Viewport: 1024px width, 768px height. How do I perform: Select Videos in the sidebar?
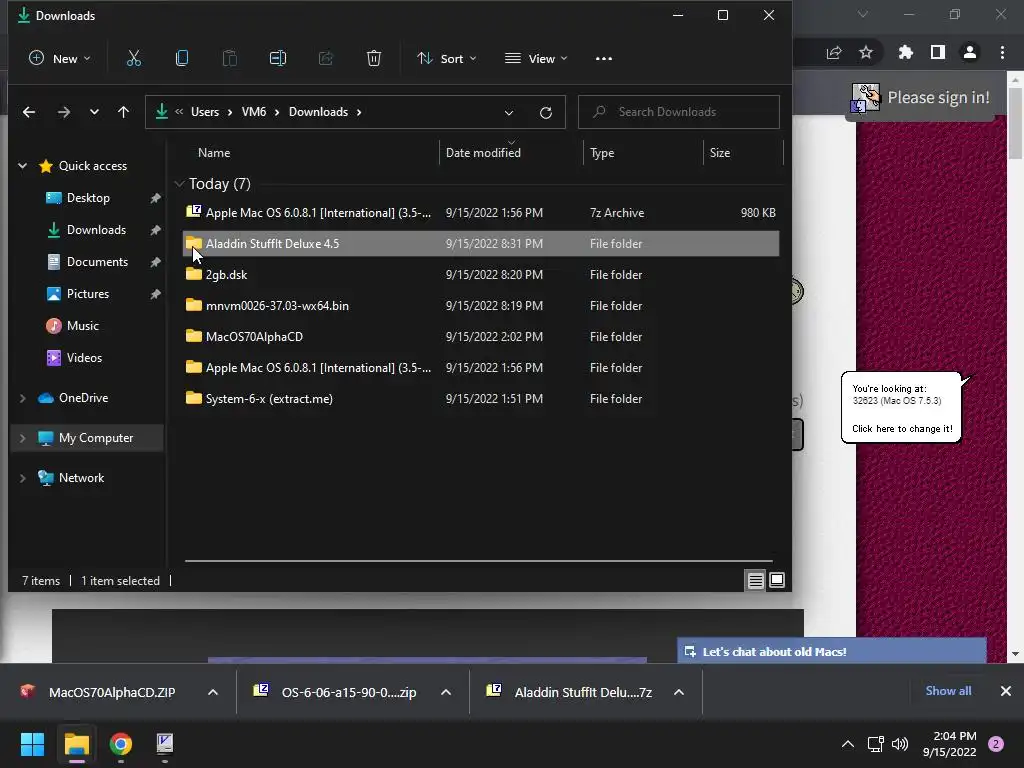(x=84, y=358)
